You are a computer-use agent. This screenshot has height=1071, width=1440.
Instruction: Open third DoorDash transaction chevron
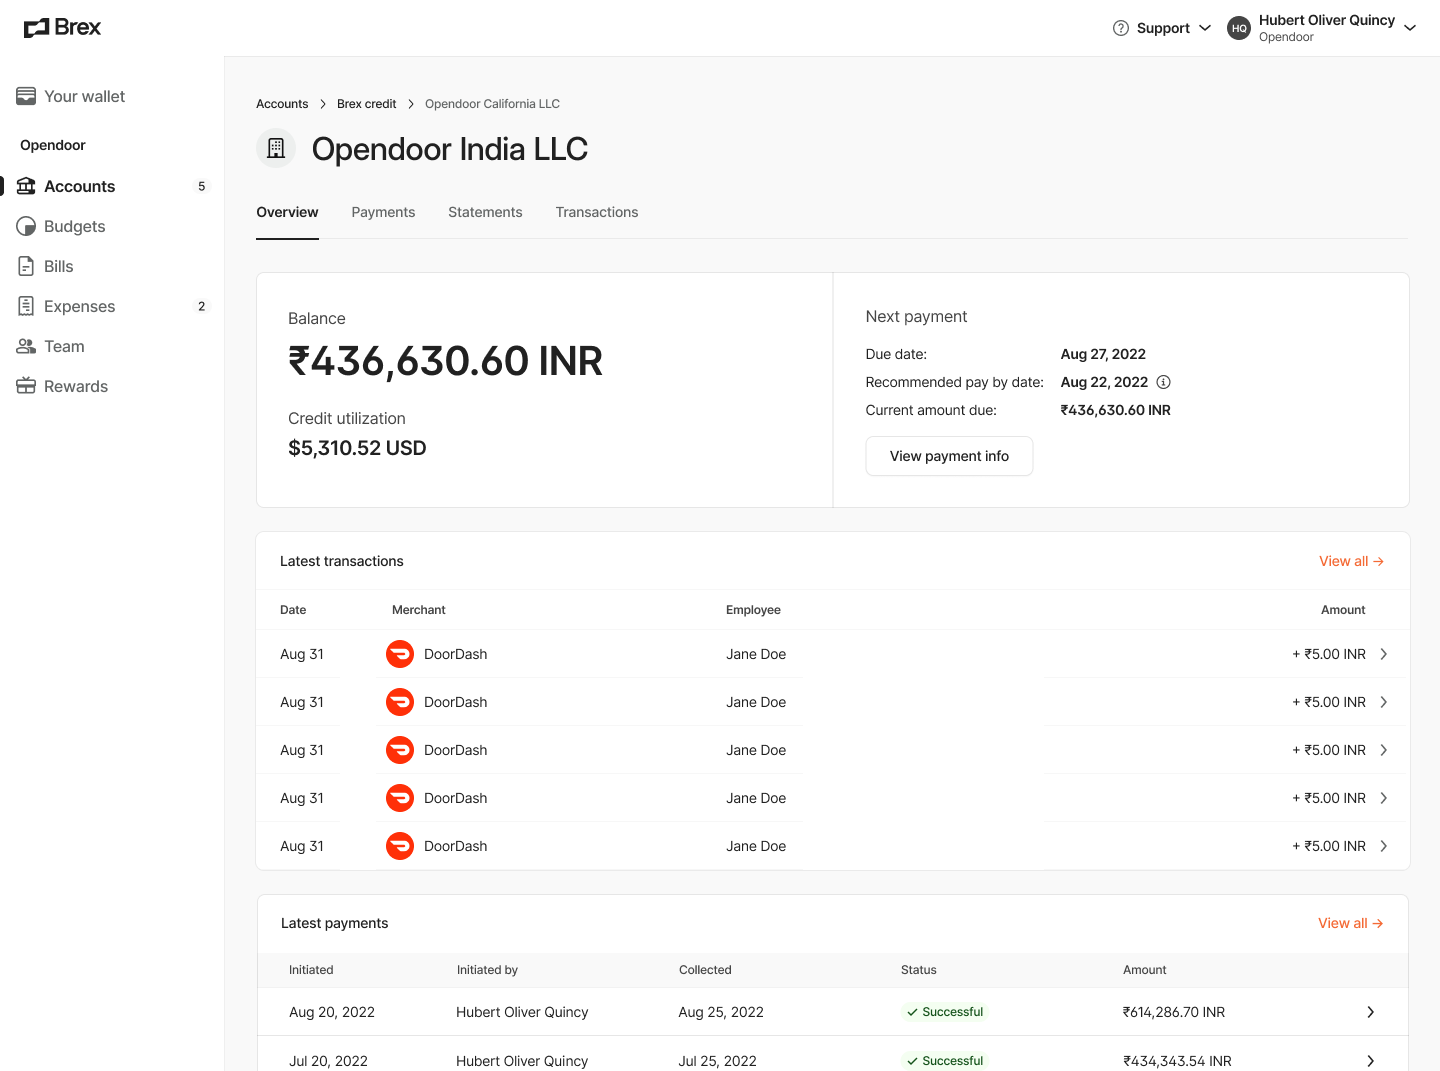point(1384,750)
